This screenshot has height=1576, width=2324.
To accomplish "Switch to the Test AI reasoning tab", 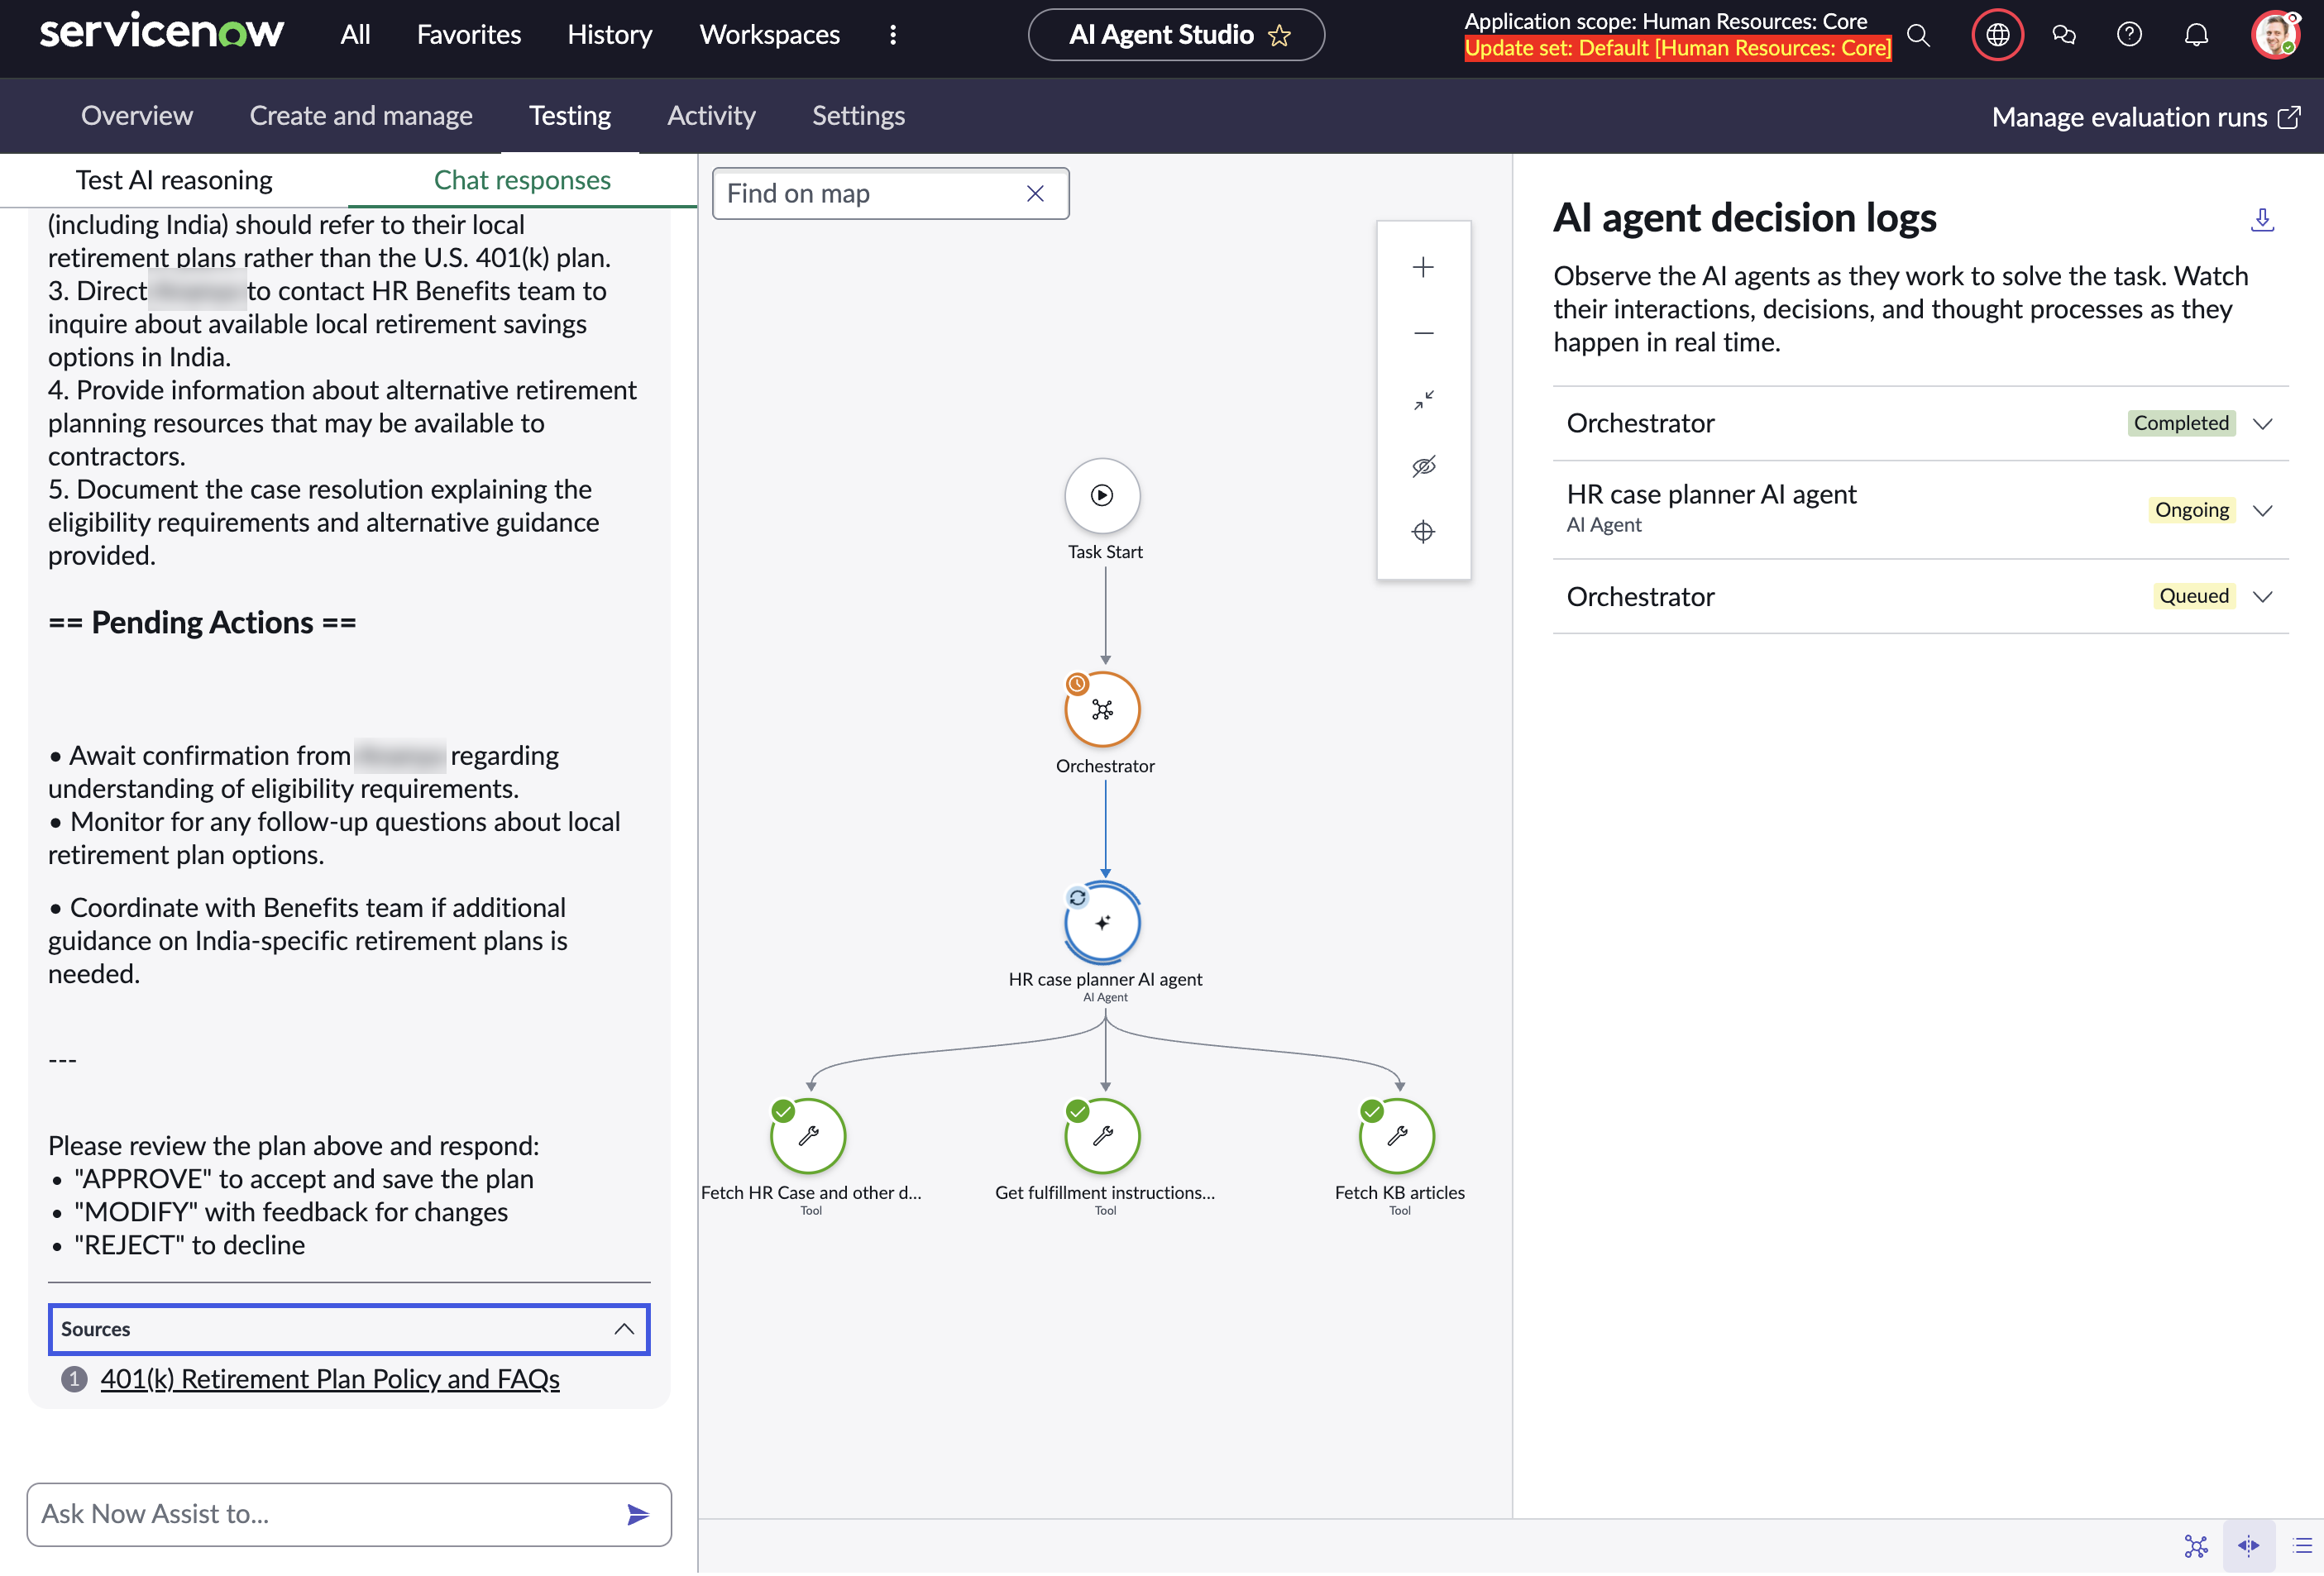I will tap(174, 180).
